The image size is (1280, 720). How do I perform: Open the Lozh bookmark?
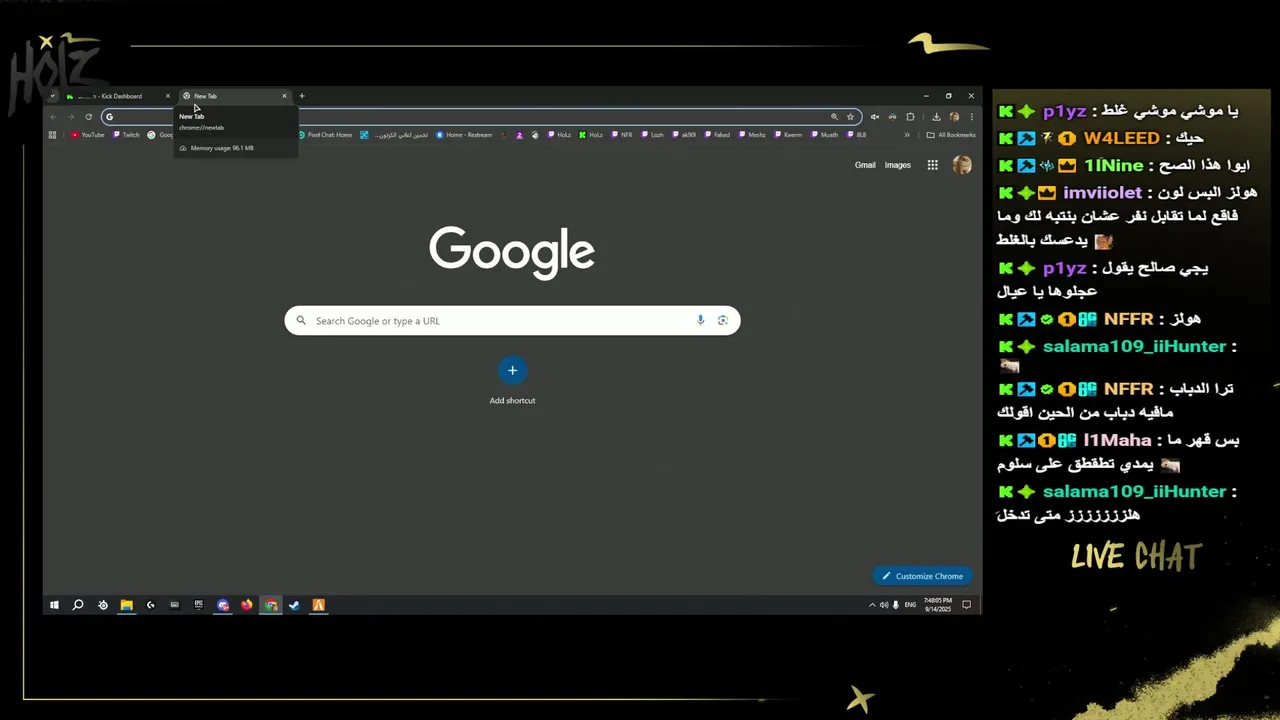click(x=652, y=135)
